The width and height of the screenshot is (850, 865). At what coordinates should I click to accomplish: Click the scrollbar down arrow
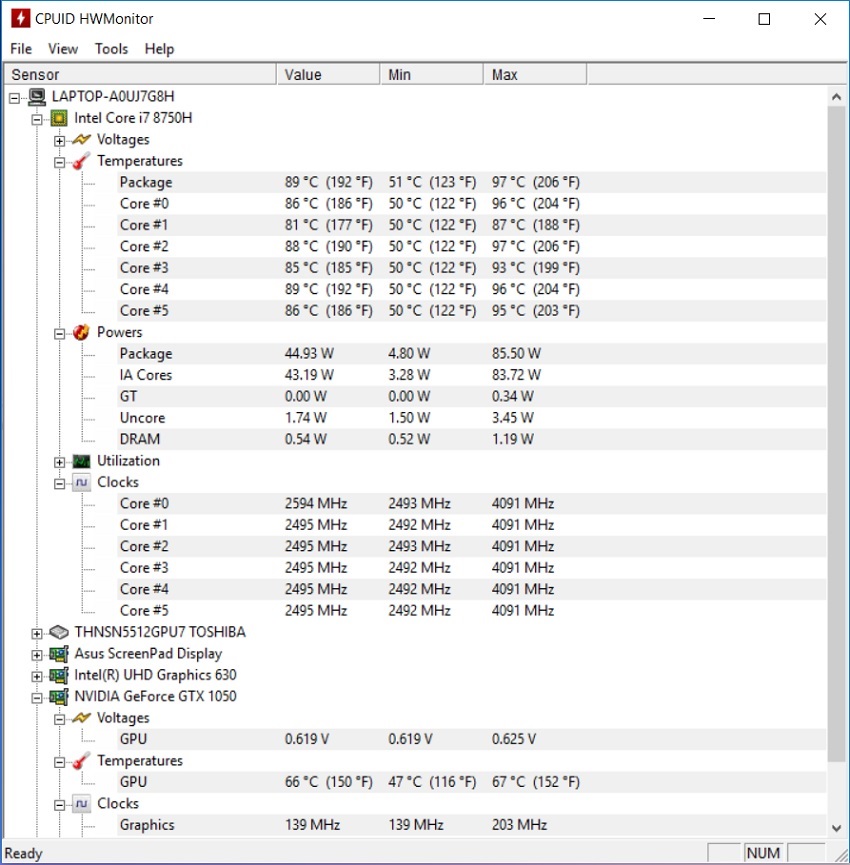[x=836, y=827]
